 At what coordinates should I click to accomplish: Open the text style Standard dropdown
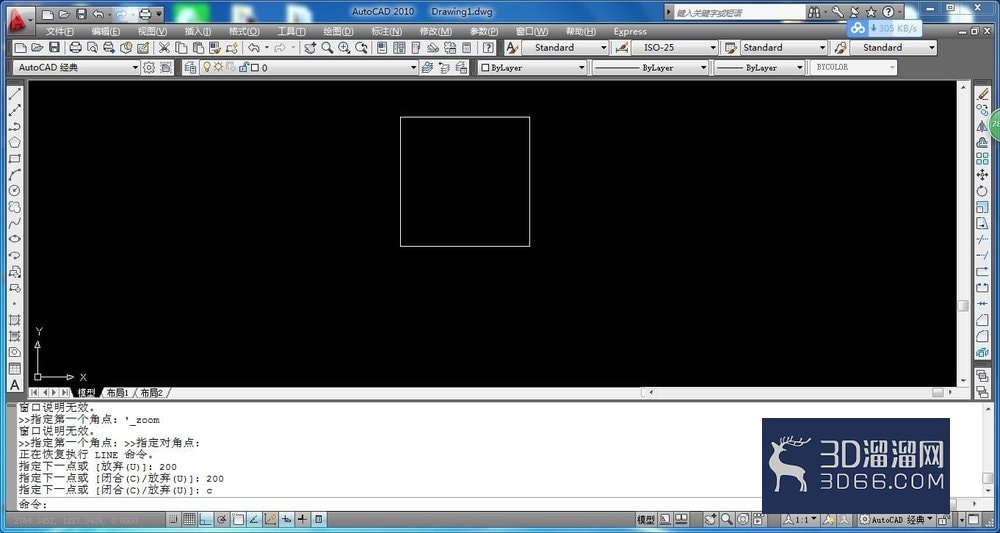[565, 47]
